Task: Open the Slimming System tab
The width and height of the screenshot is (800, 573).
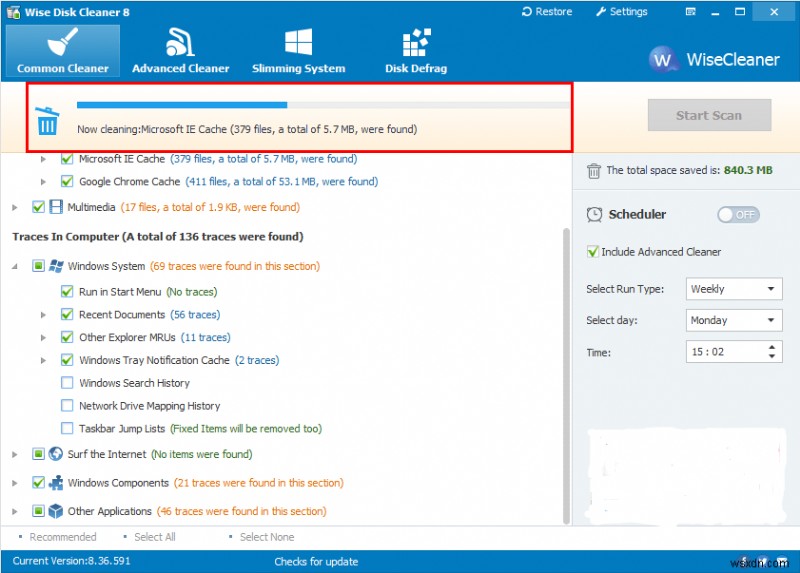Action: (298, 51)
